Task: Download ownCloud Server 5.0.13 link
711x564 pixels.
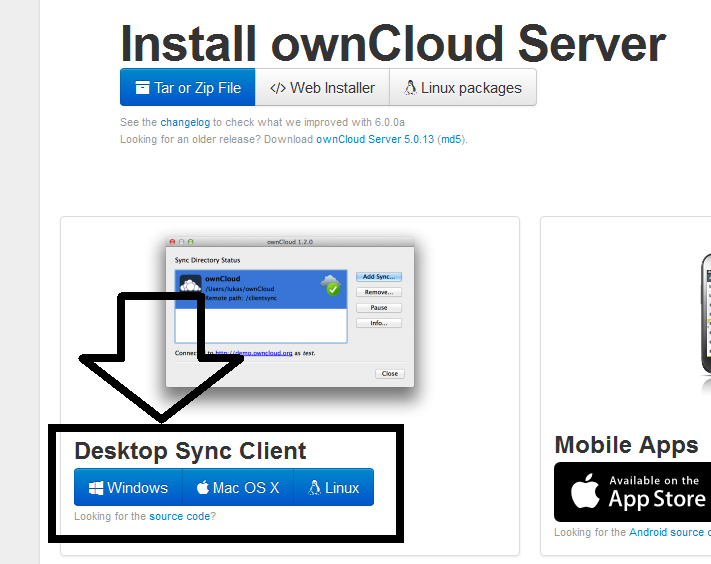Action: [375, 139]
